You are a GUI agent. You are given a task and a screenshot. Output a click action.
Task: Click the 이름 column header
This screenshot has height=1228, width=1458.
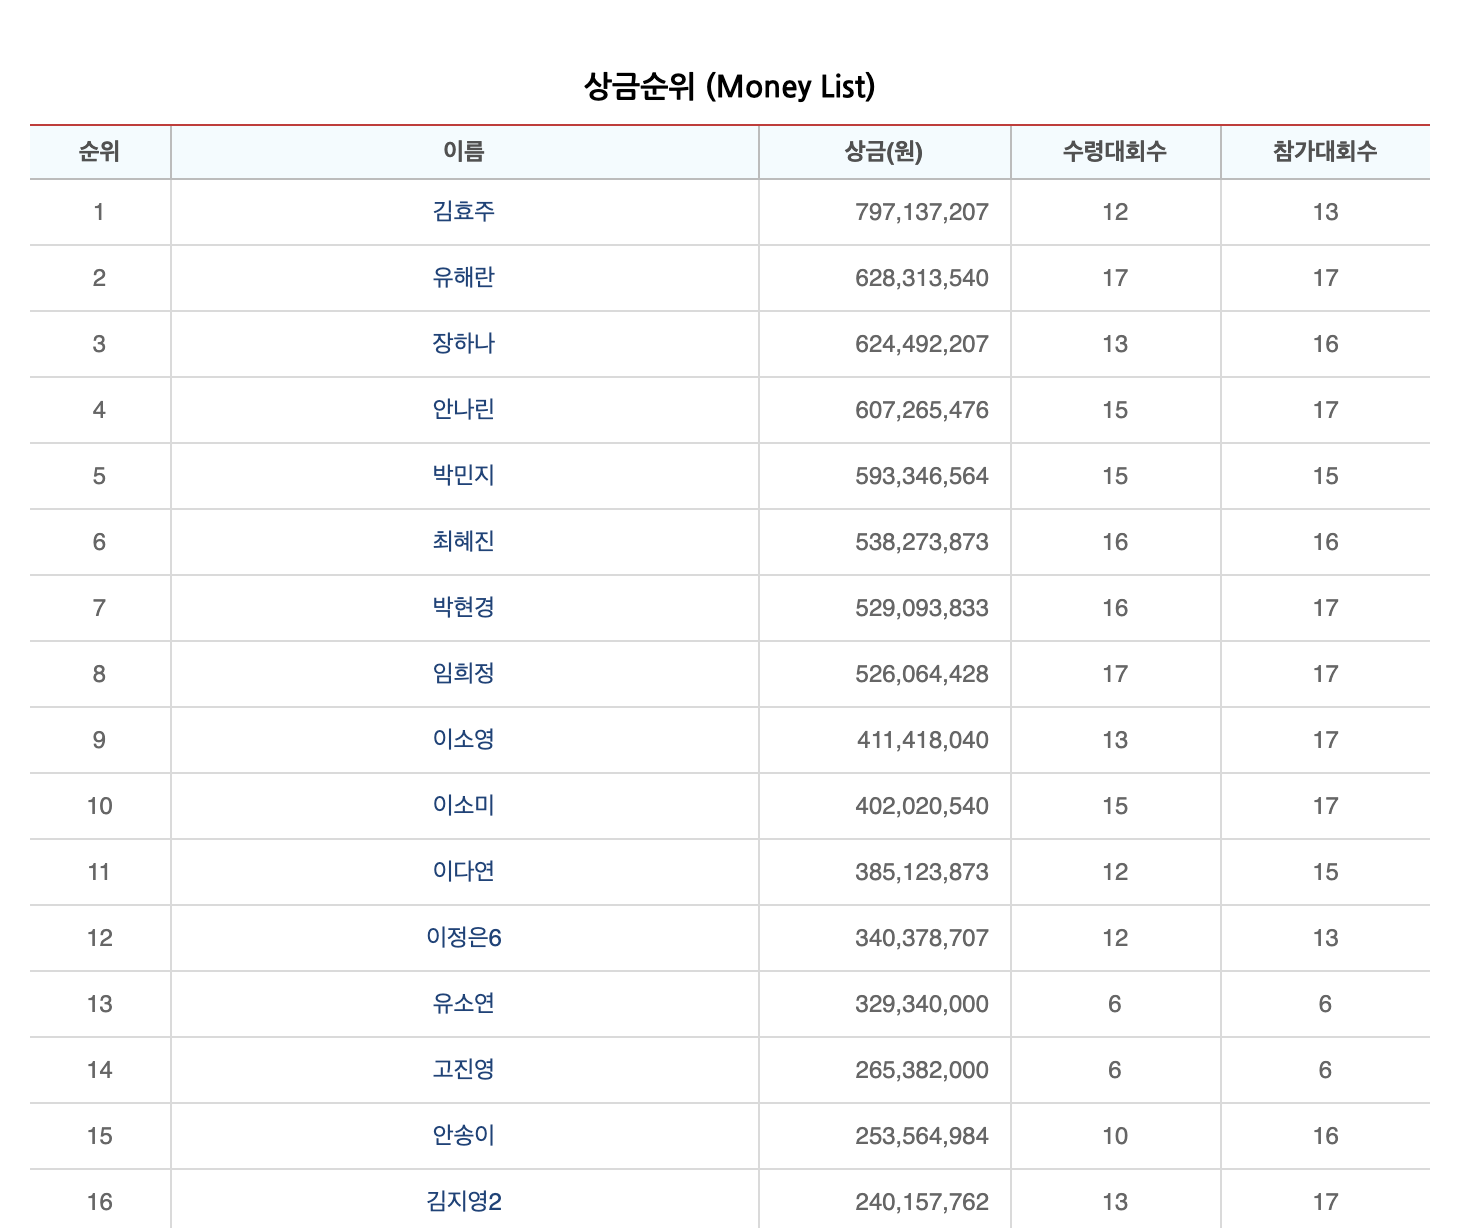(x=464, y=152)
